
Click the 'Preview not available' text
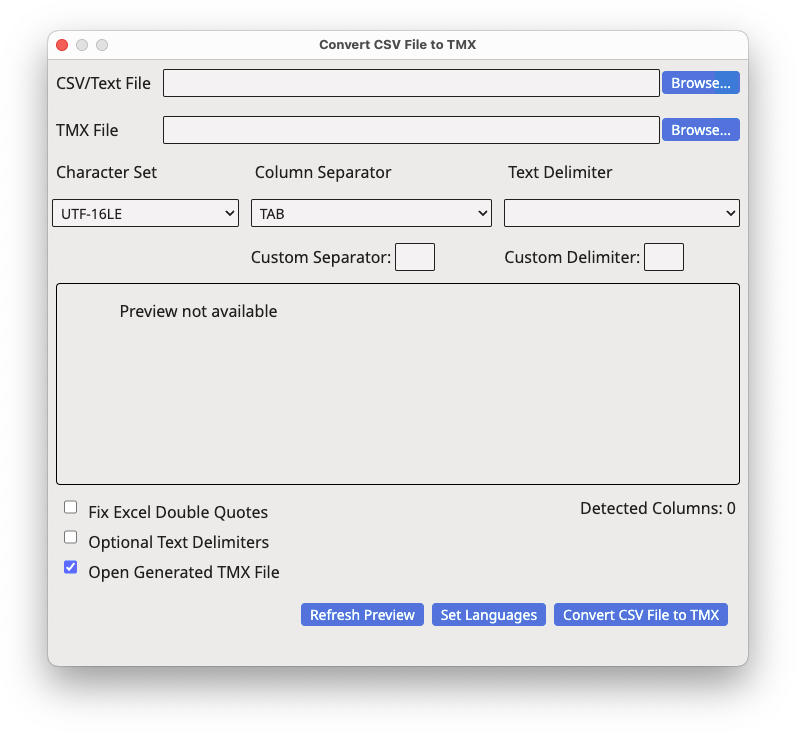pos(198,311)
